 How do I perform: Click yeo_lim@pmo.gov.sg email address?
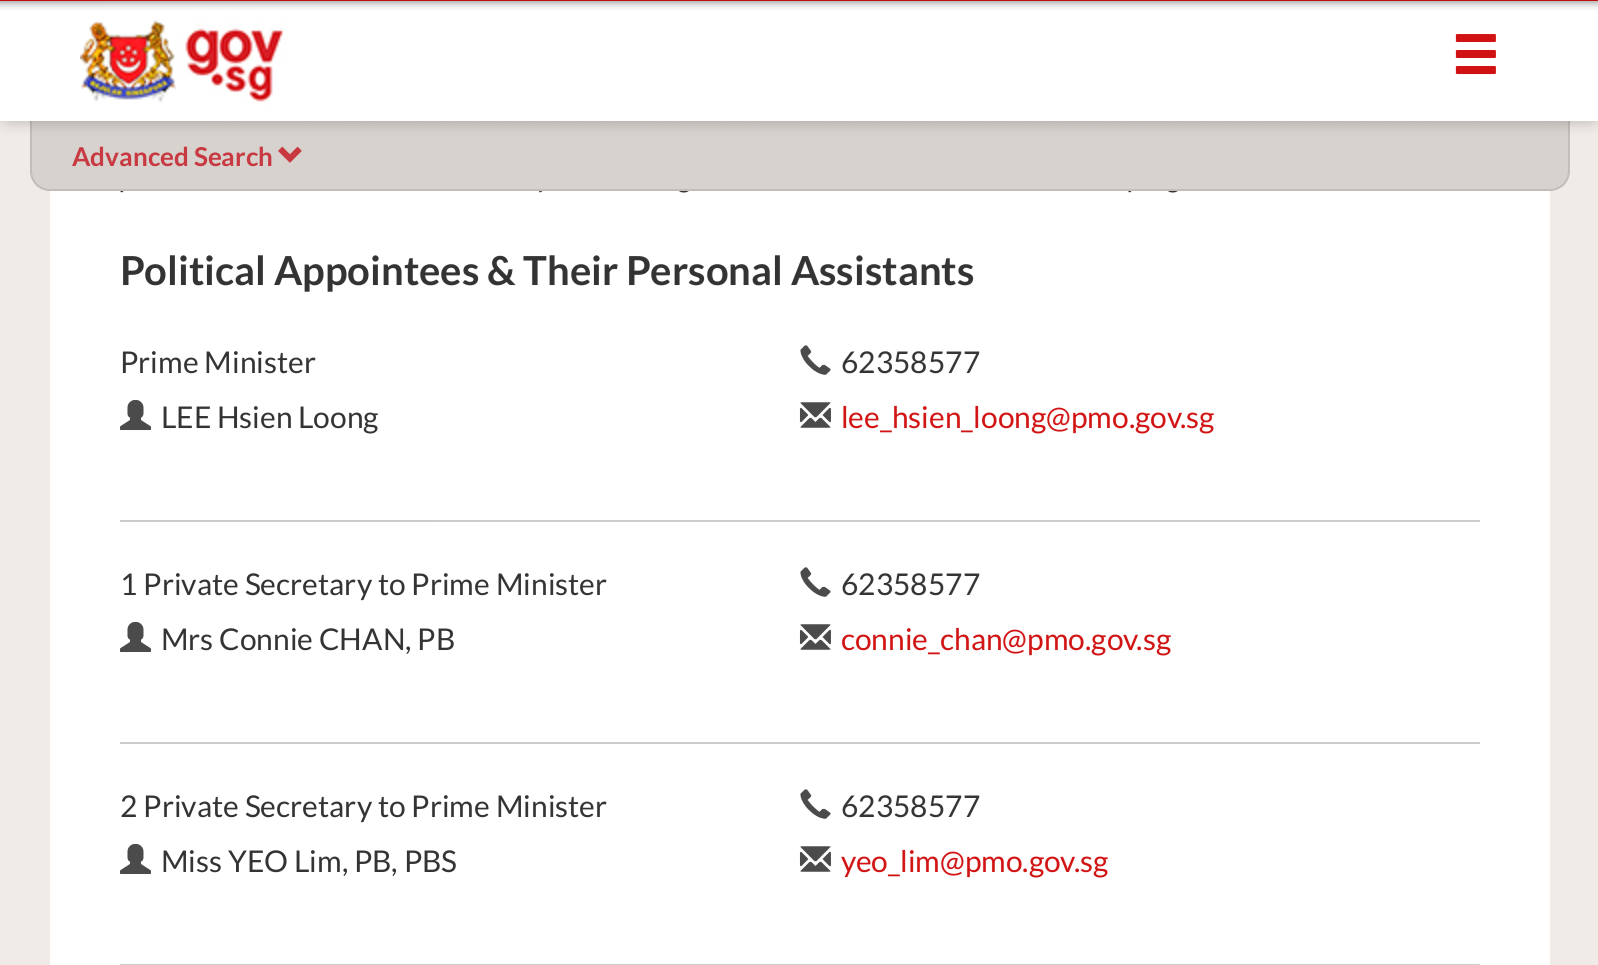pyautogui.click(x=974, y=862)
